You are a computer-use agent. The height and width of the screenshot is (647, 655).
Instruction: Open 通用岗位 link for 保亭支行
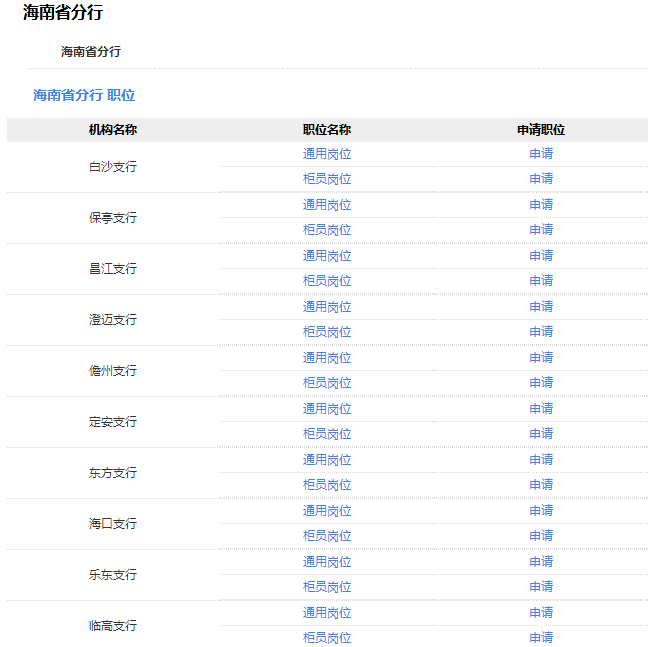click(327, 205)
